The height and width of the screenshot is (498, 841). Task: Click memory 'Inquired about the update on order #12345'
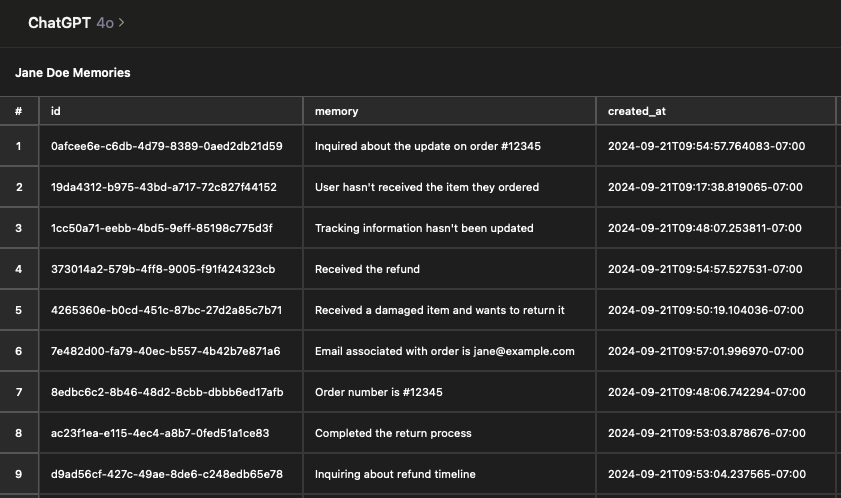click(427, 146)
